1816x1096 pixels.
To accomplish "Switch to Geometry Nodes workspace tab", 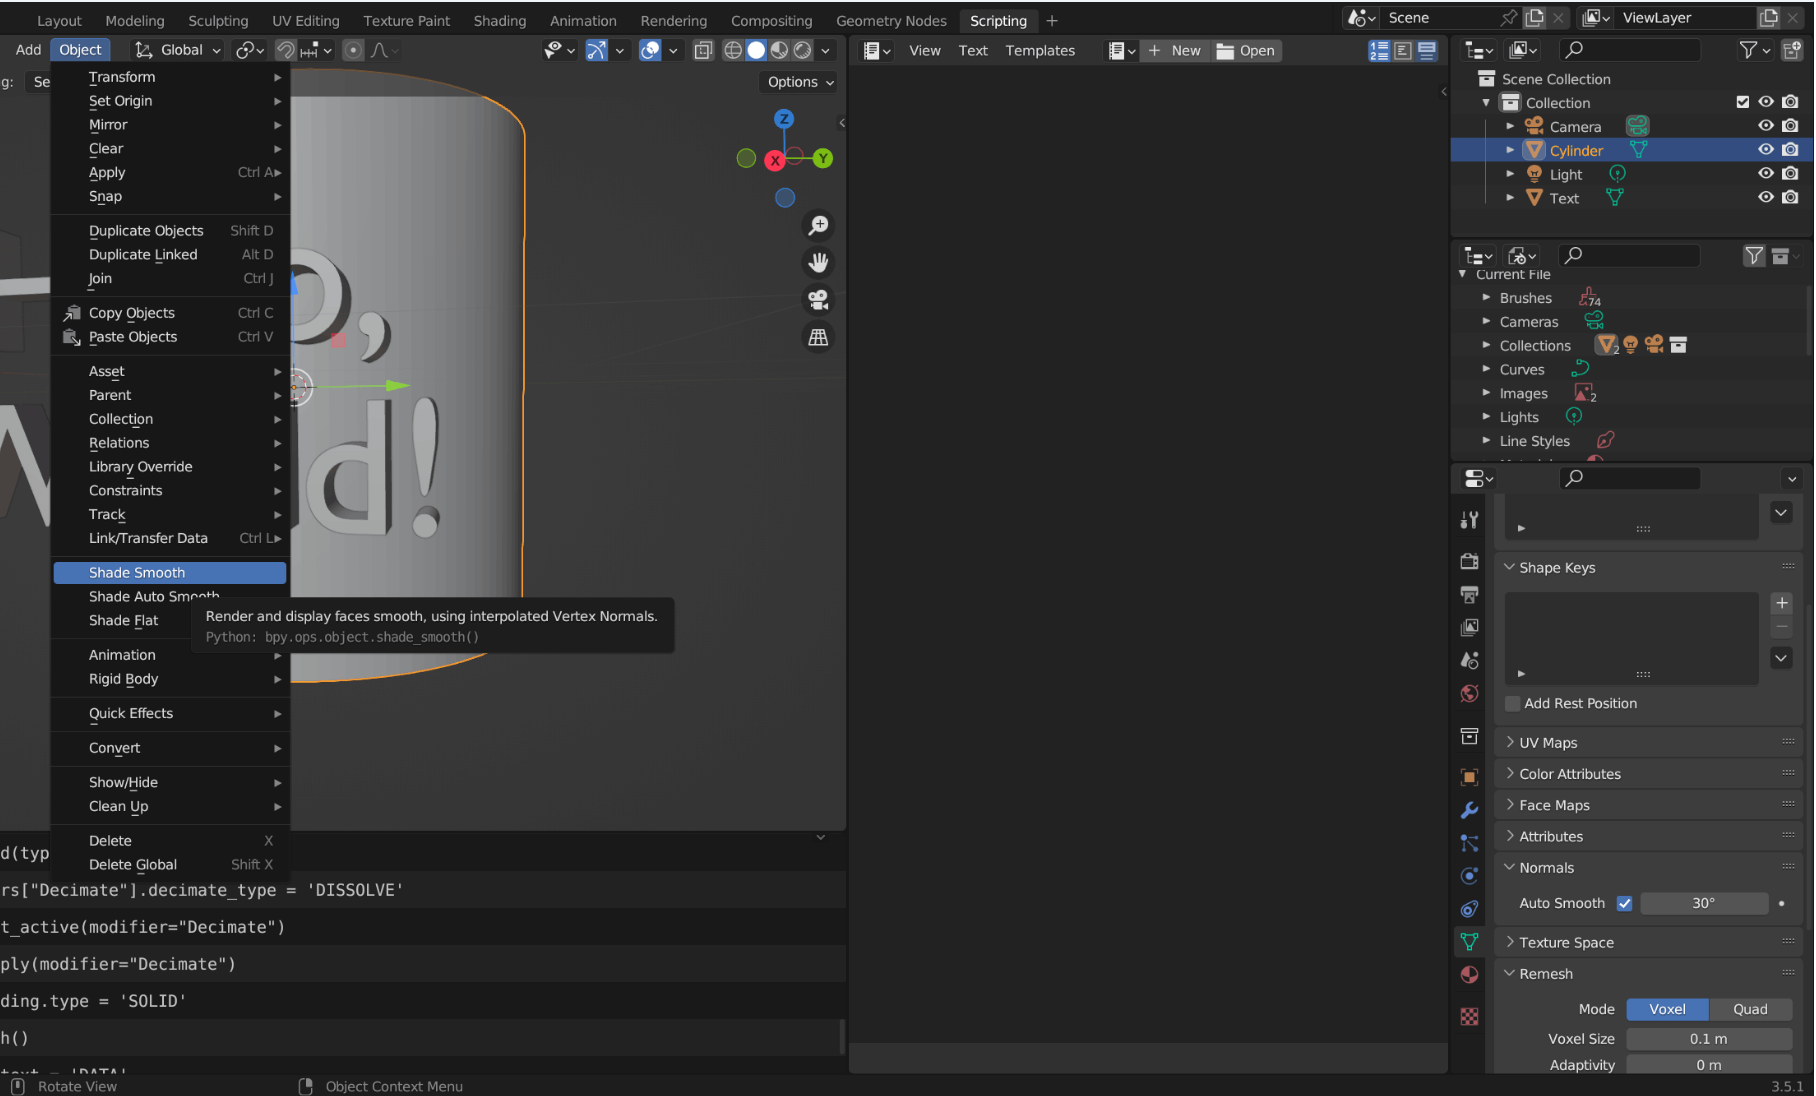I will (x=891, y=20).
